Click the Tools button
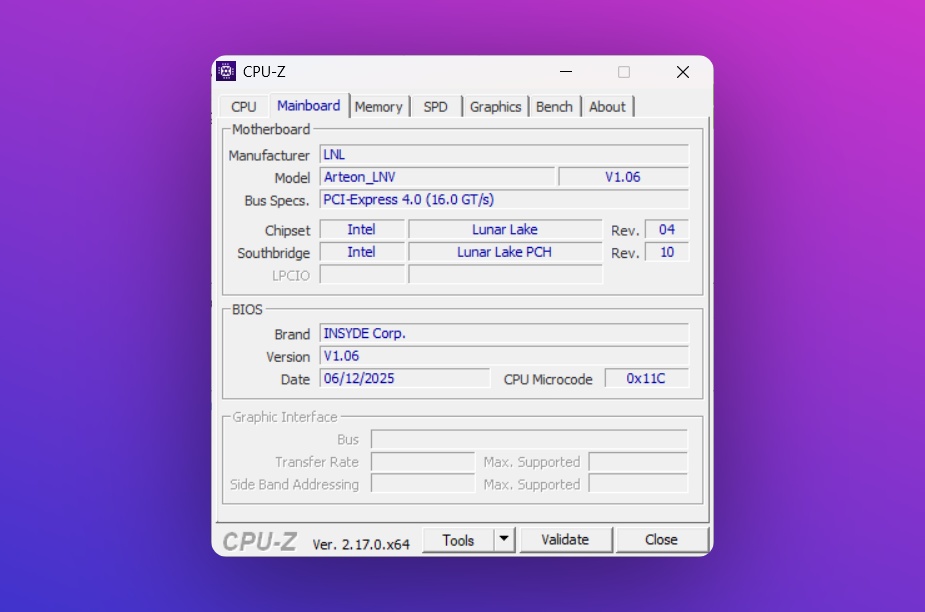 458,540
